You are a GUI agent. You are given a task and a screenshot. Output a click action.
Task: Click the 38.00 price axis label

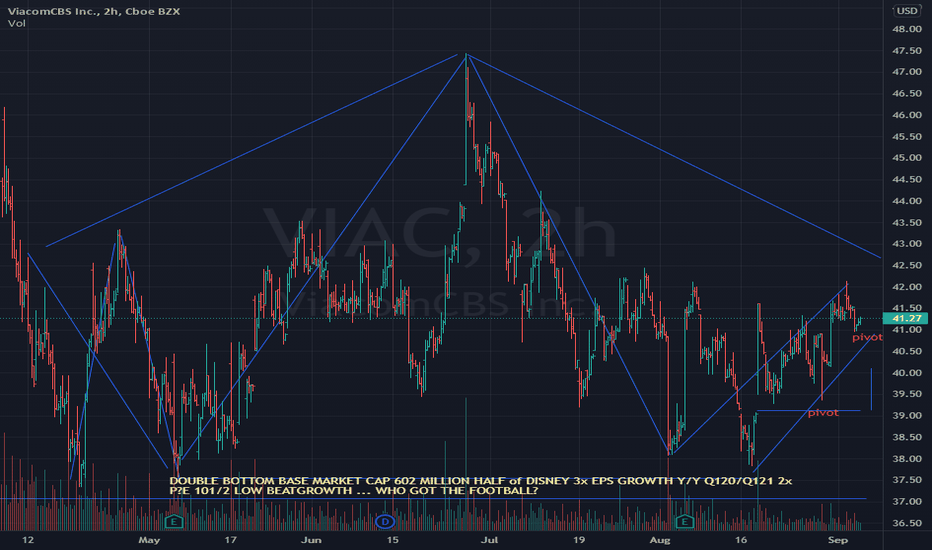pos(907,458)
